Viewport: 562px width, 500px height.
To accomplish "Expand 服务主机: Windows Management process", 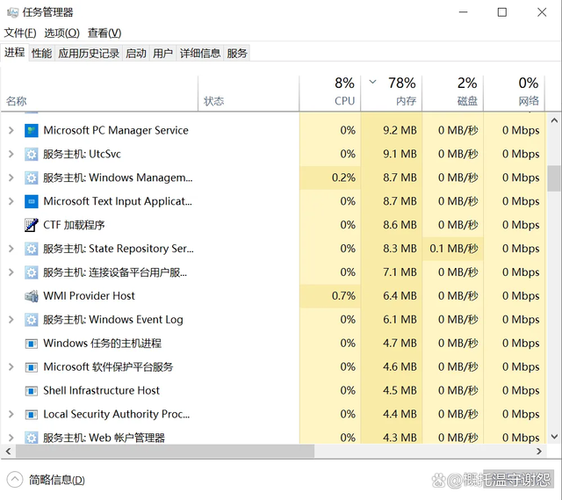I will [11, 178].
